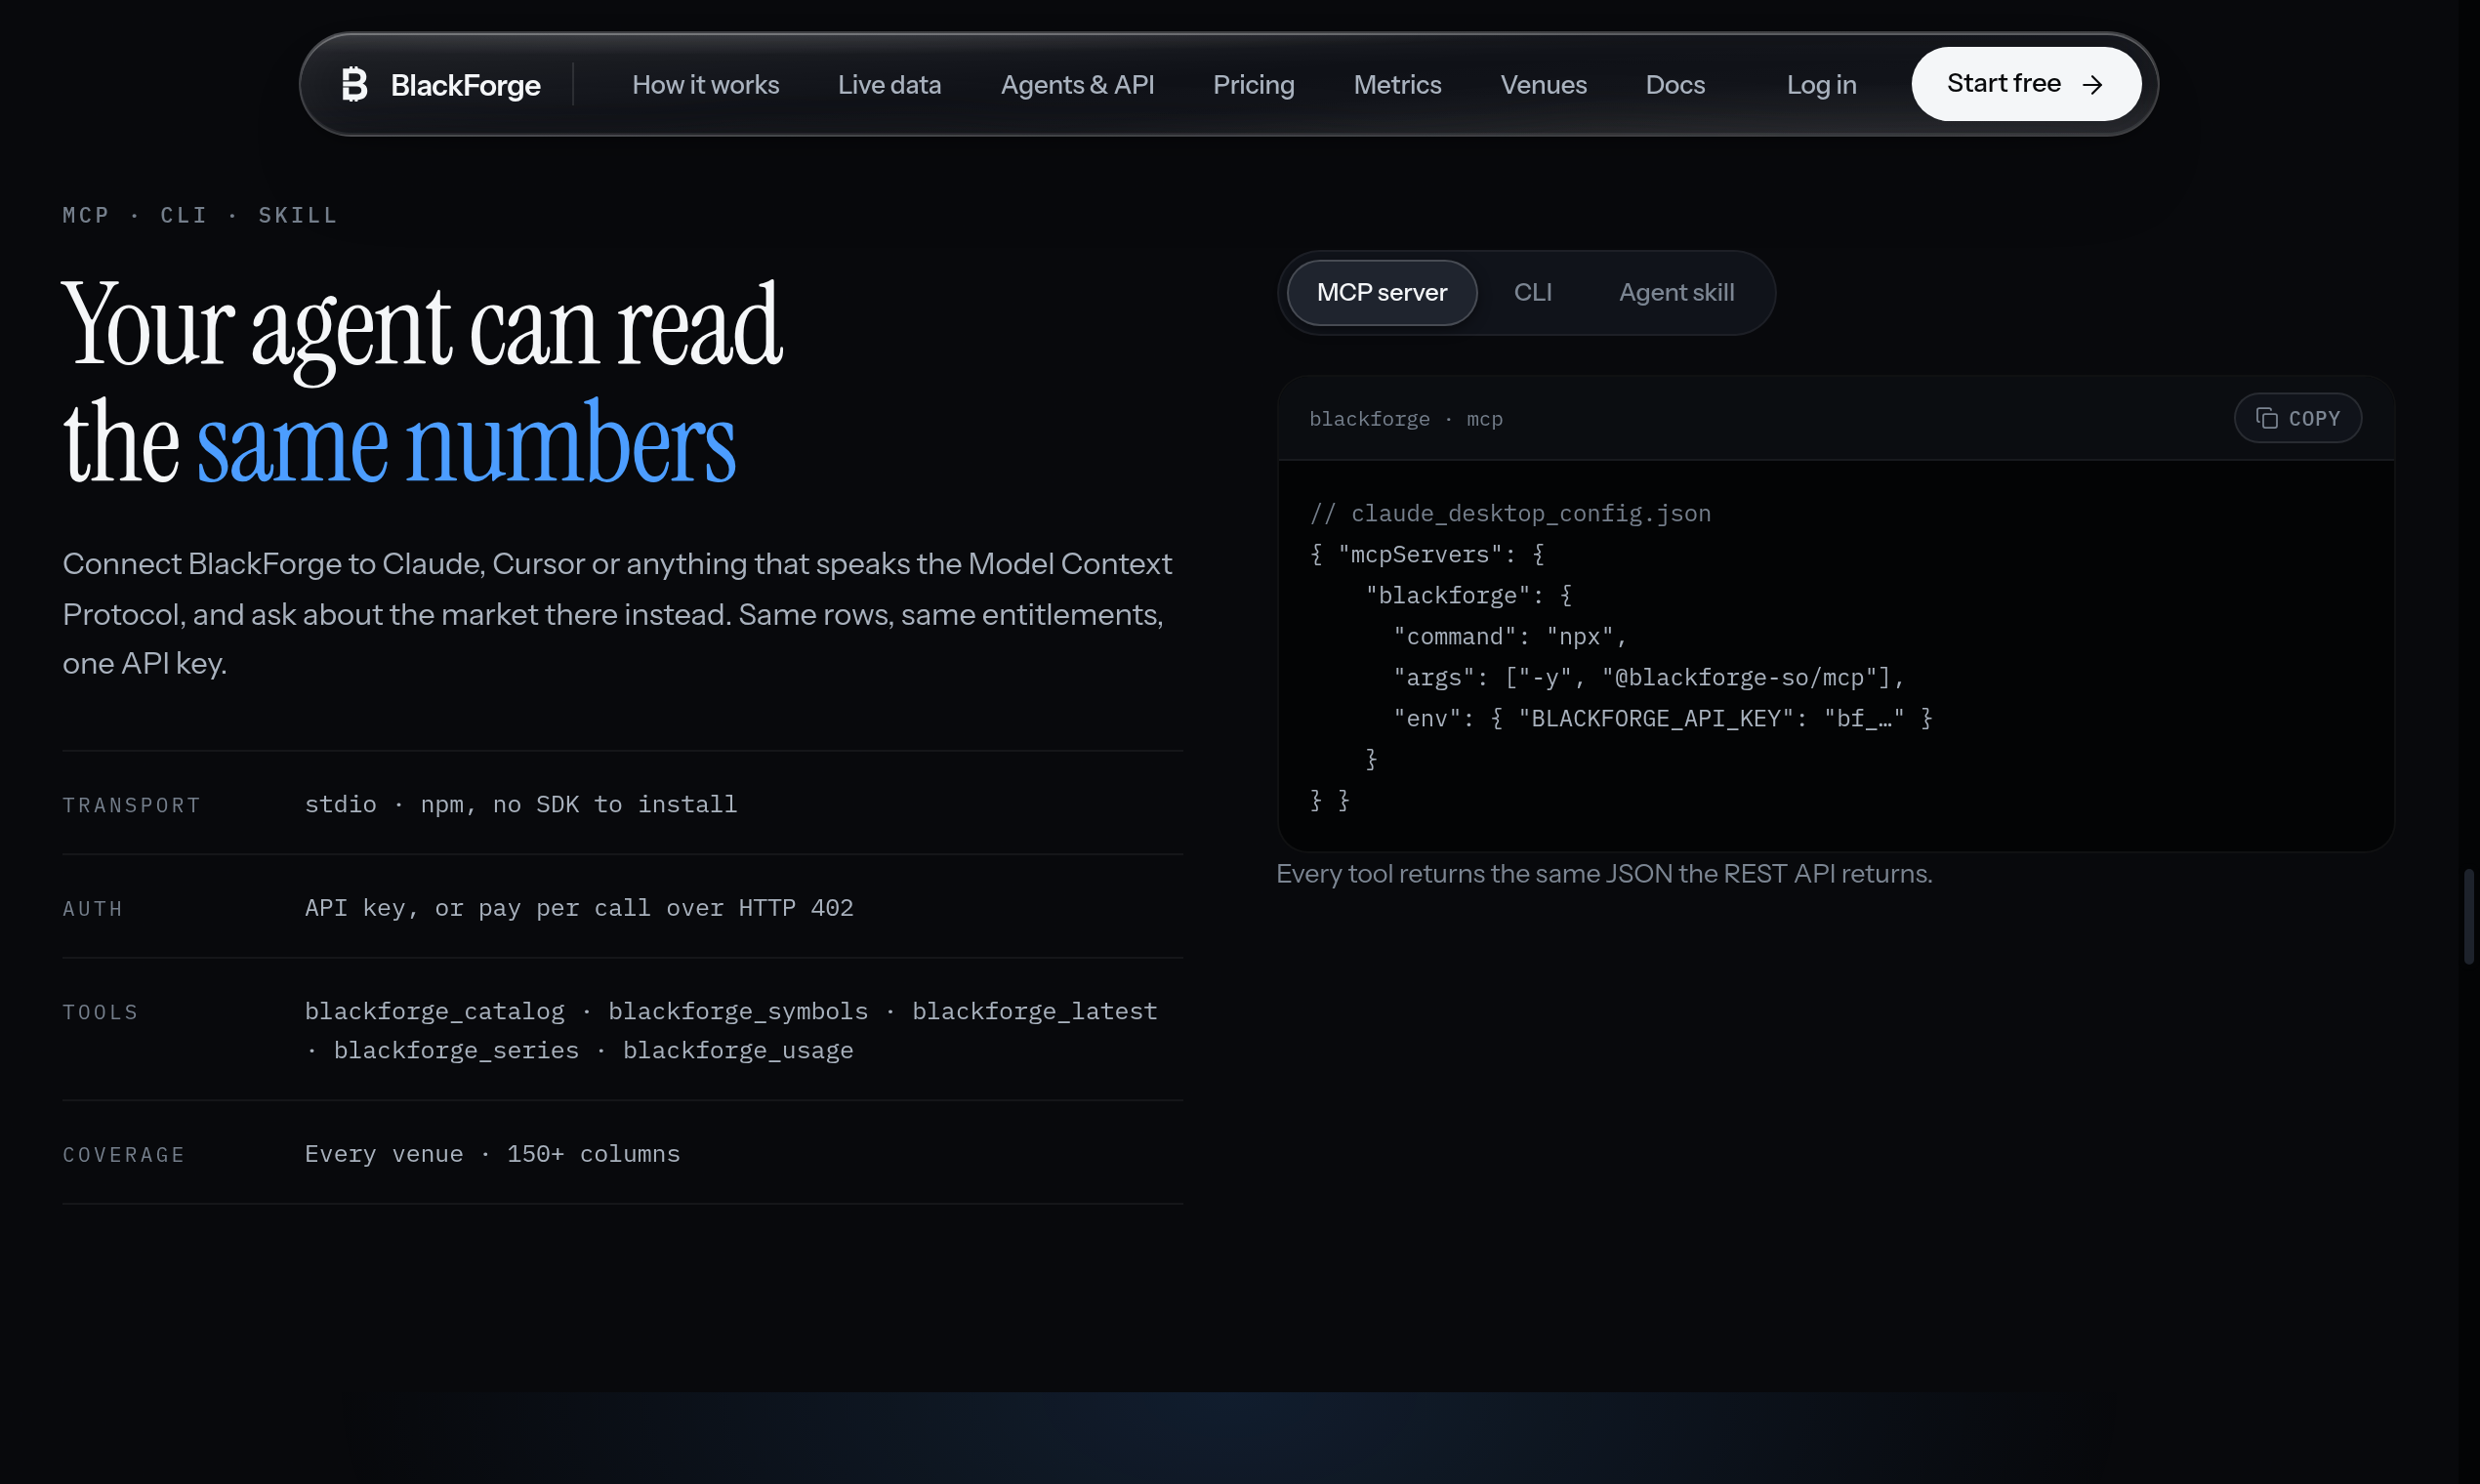Viewport: 2480px width, 1484px height.
Task: Go to Live data section
Action: [889, 85]
